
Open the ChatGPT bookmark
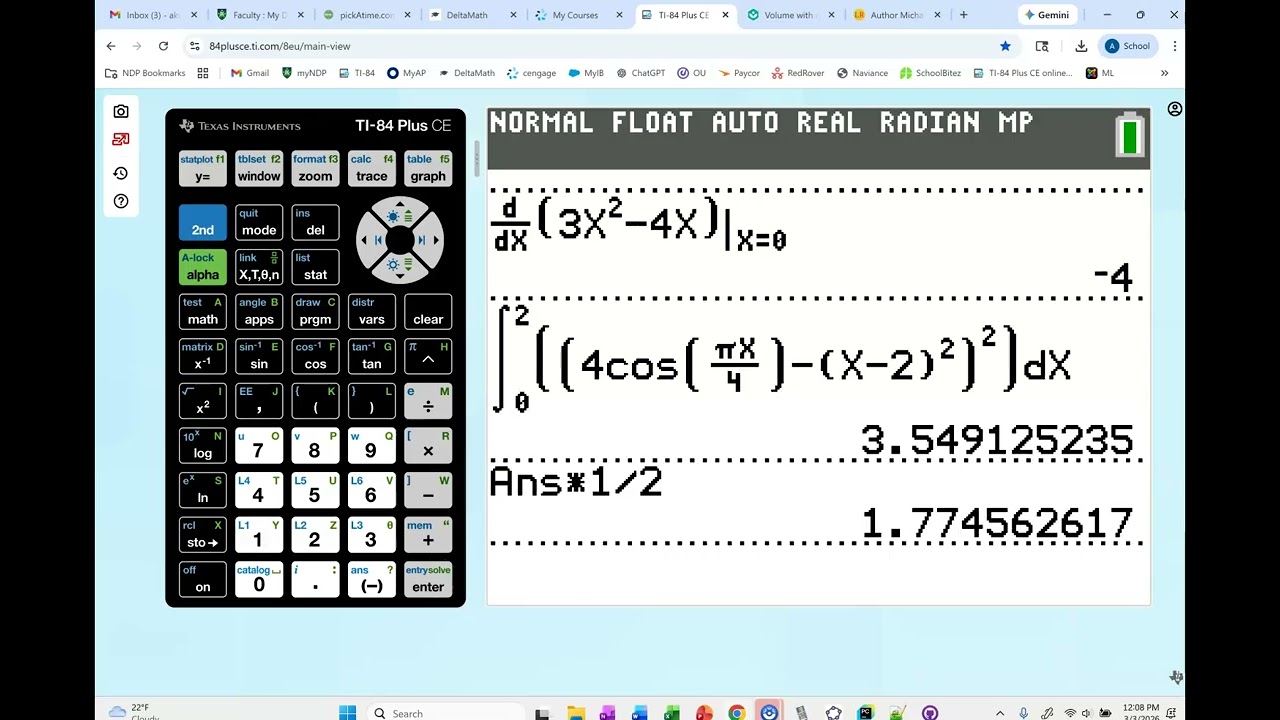(x=640, y=73)
